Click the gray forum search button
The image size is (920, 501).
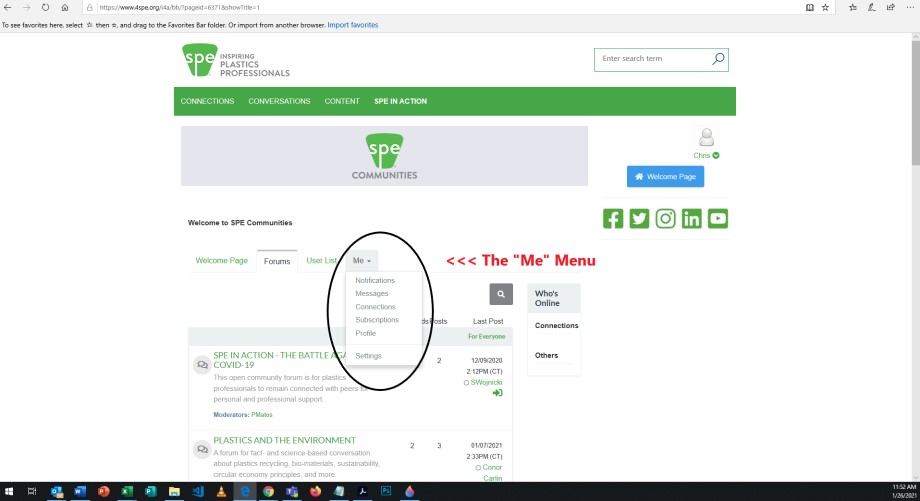tap(501, 294)
